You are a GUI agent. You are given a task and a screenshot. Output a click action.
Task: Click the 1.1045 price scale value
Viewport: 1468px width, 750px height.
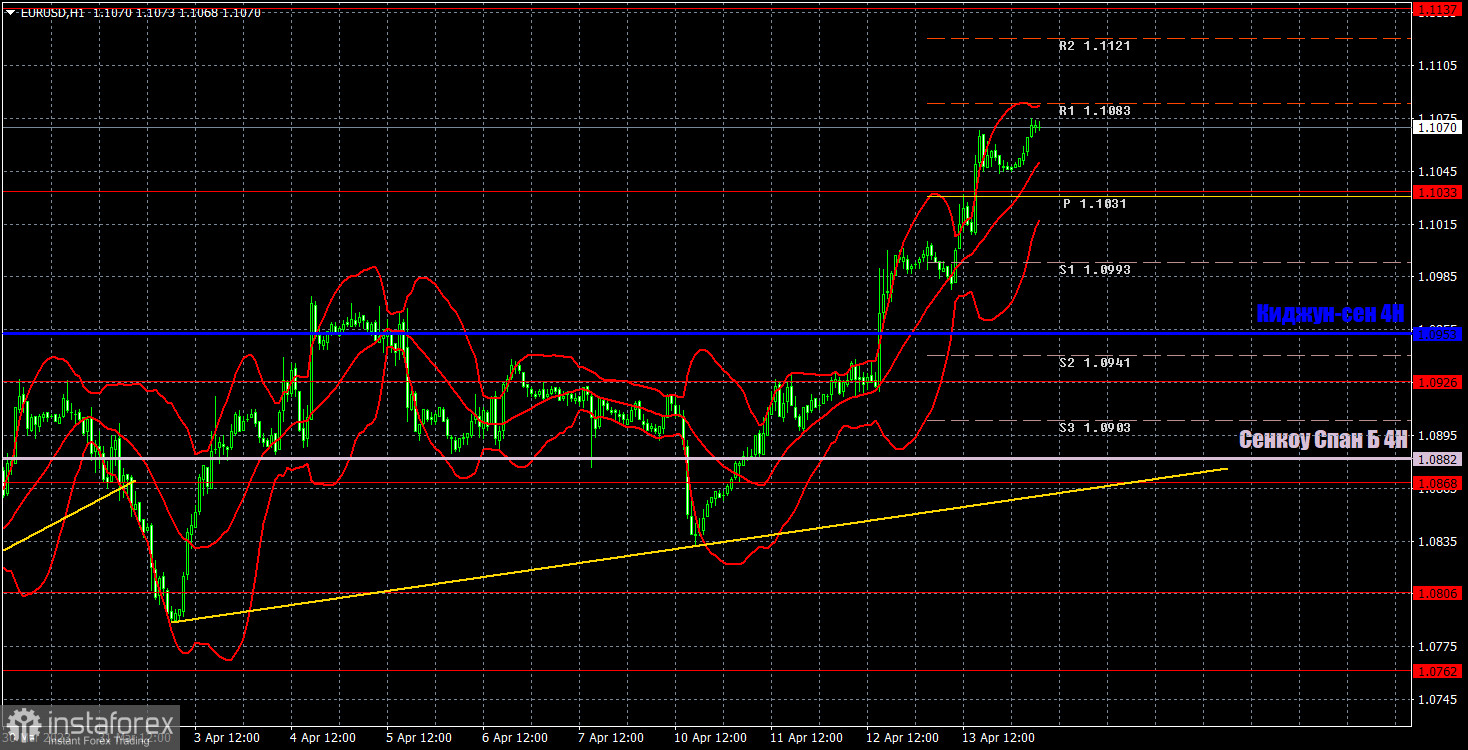(x=1437, y=171)
